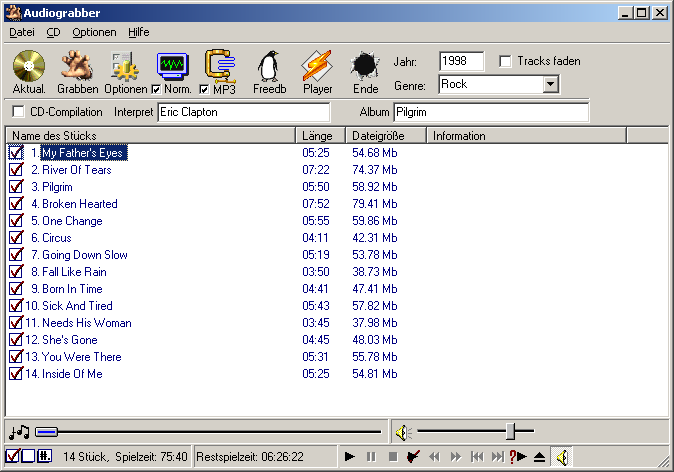Sort by Dateigröße column header
Viewport: 674px width, 472px height.
click(386, 135)
